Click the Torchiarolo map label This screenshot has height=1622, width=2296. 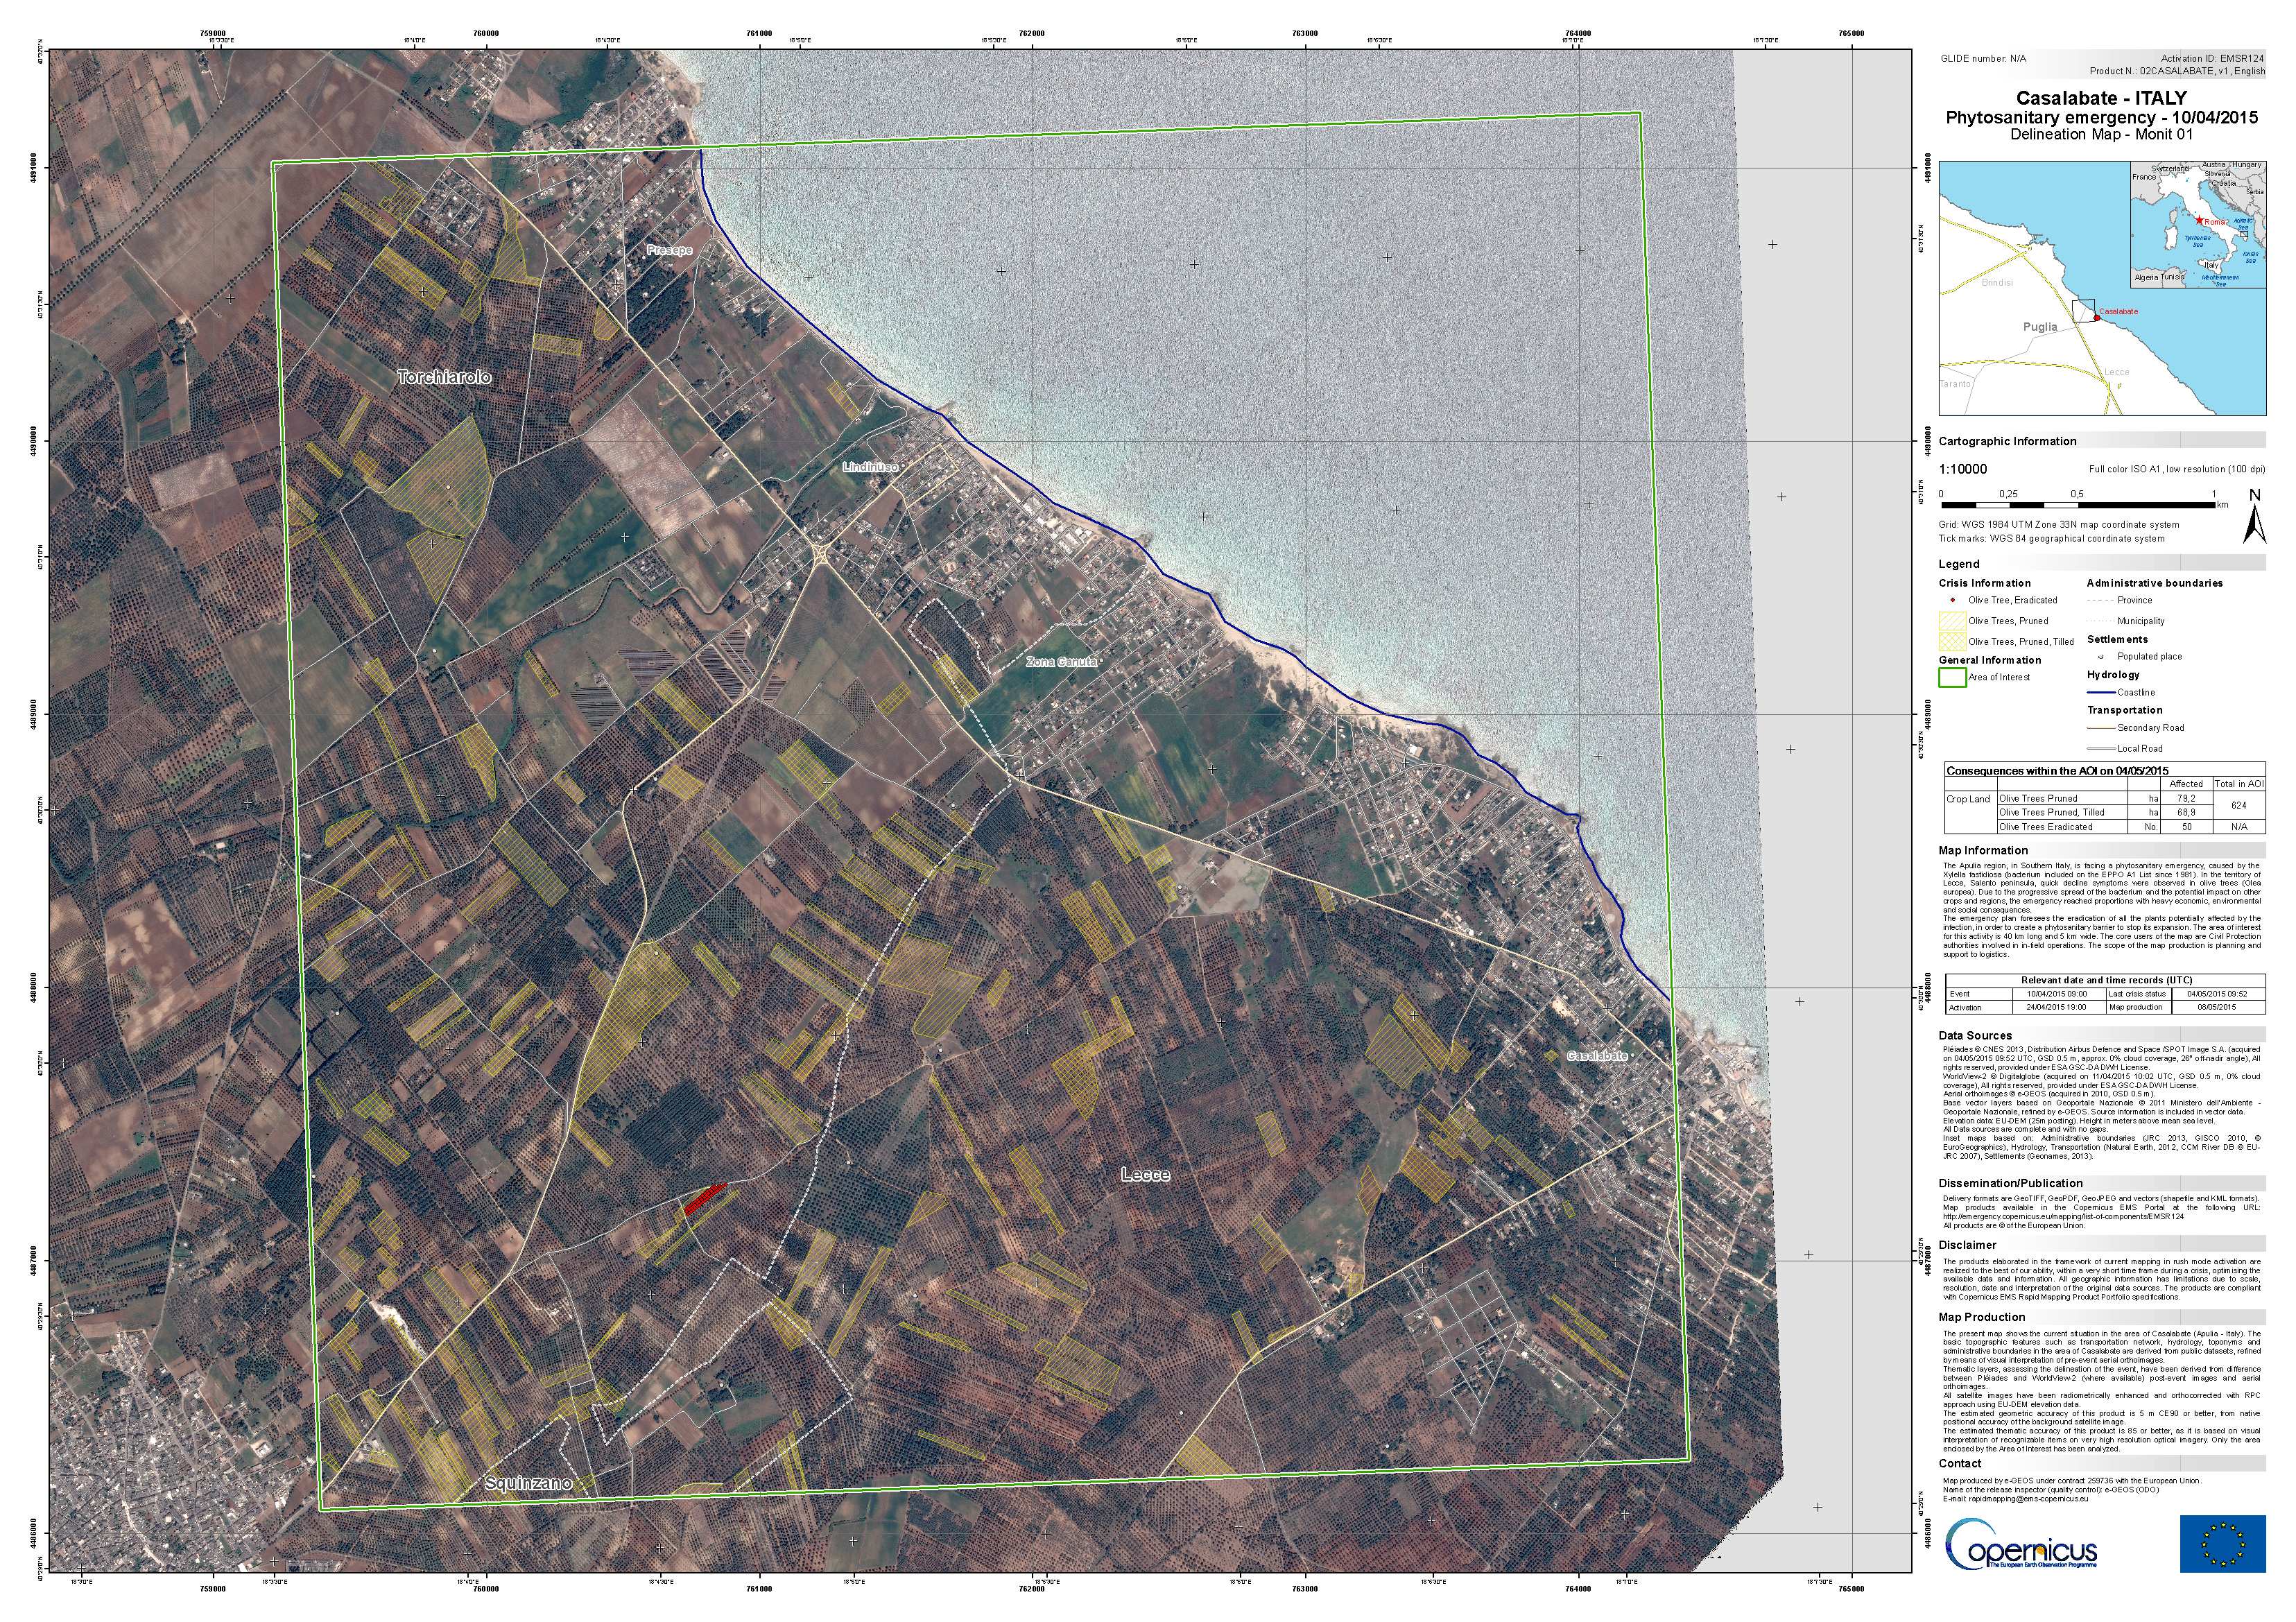tap(445, 377)
